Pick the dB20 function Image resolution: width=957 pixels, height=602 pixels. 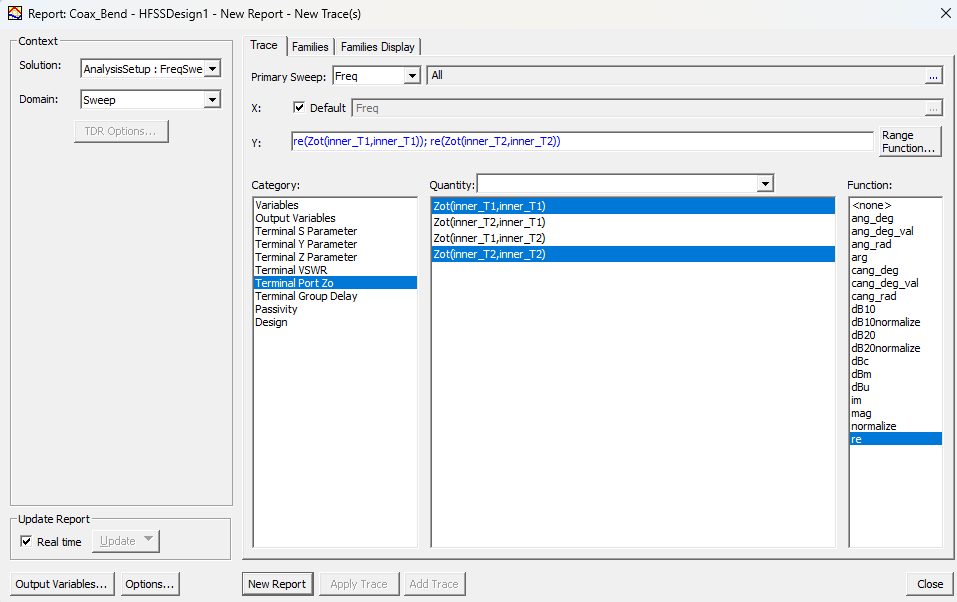tap(863, 335)
